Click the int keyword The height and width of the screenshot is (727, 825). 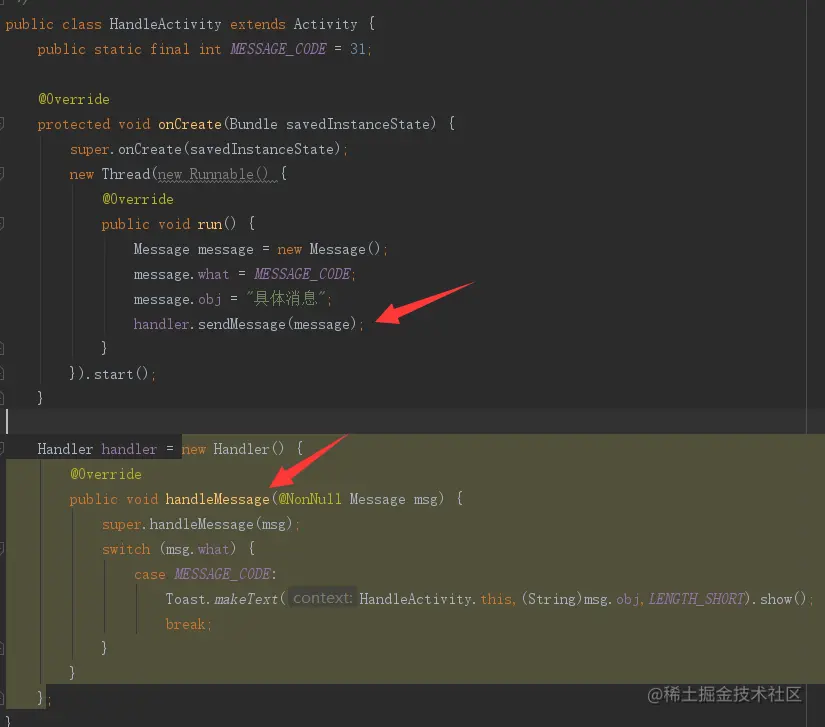click(x=210, y=49)
